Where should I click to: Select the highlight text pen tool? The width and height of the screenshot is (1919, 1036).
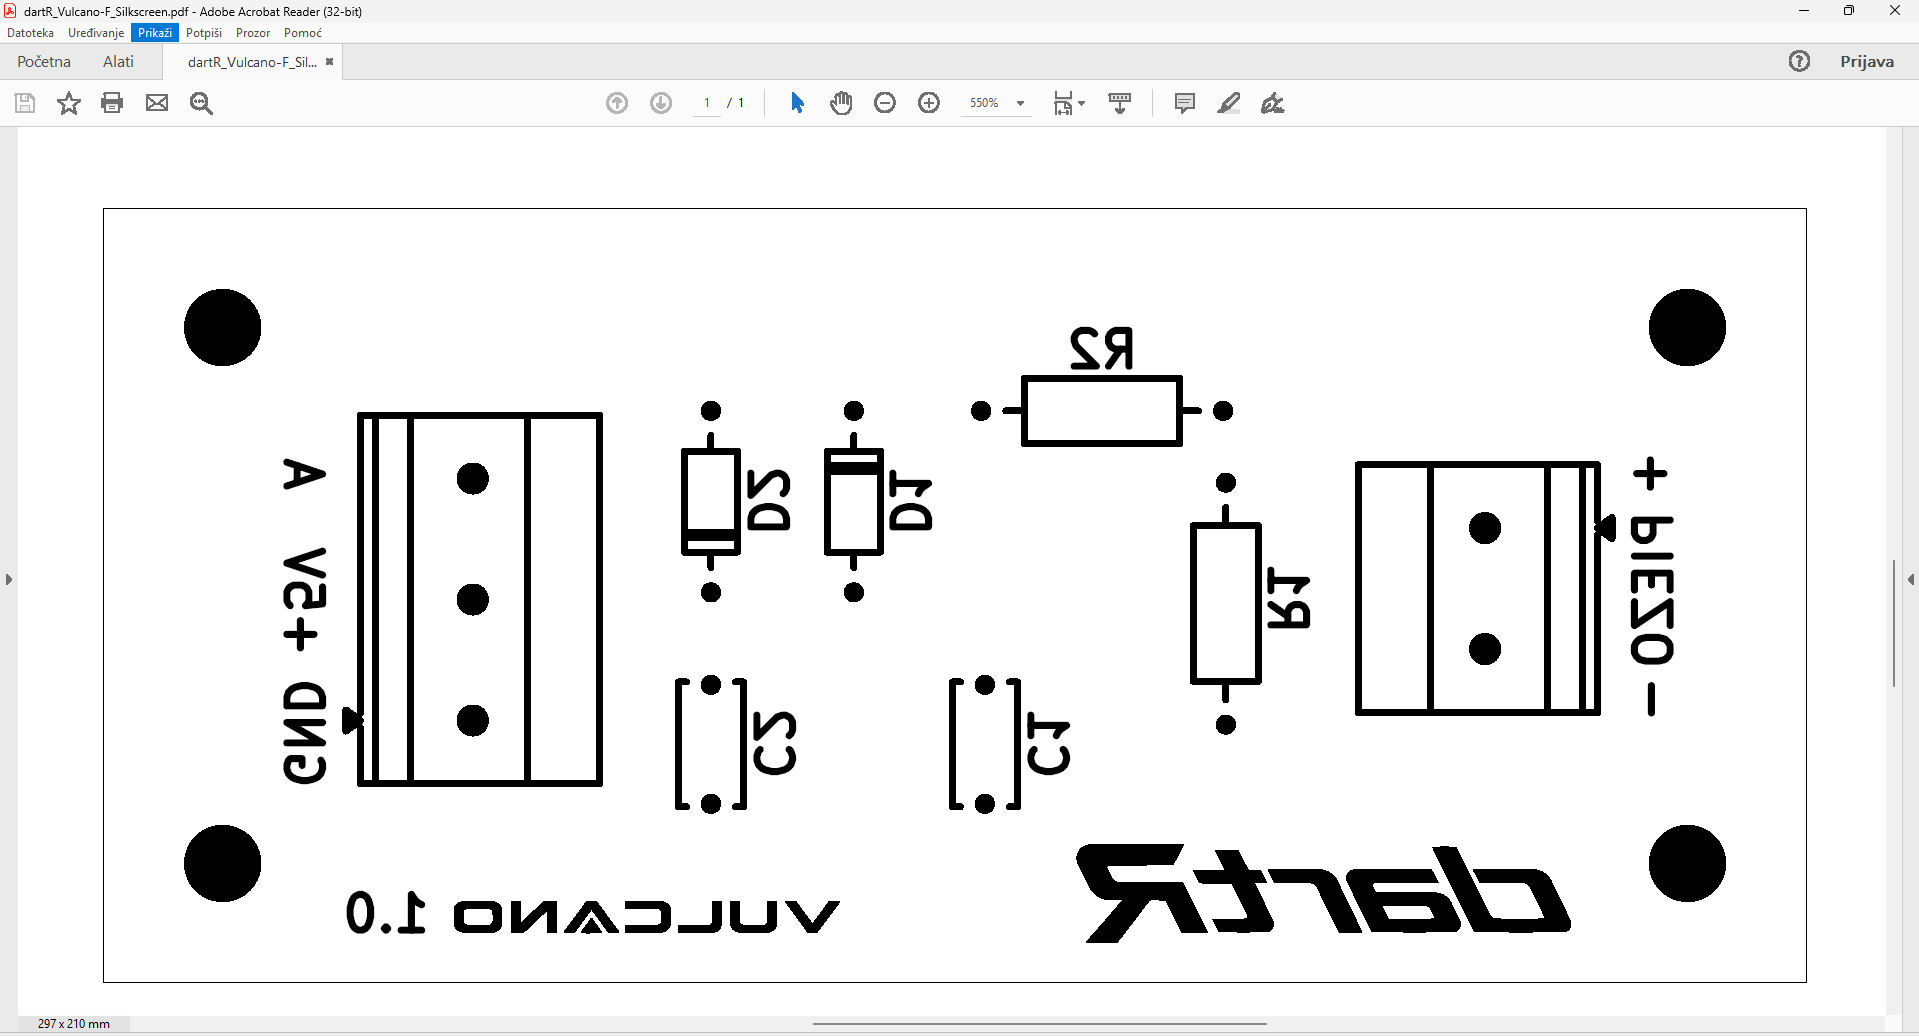[x=1229, y=103]
